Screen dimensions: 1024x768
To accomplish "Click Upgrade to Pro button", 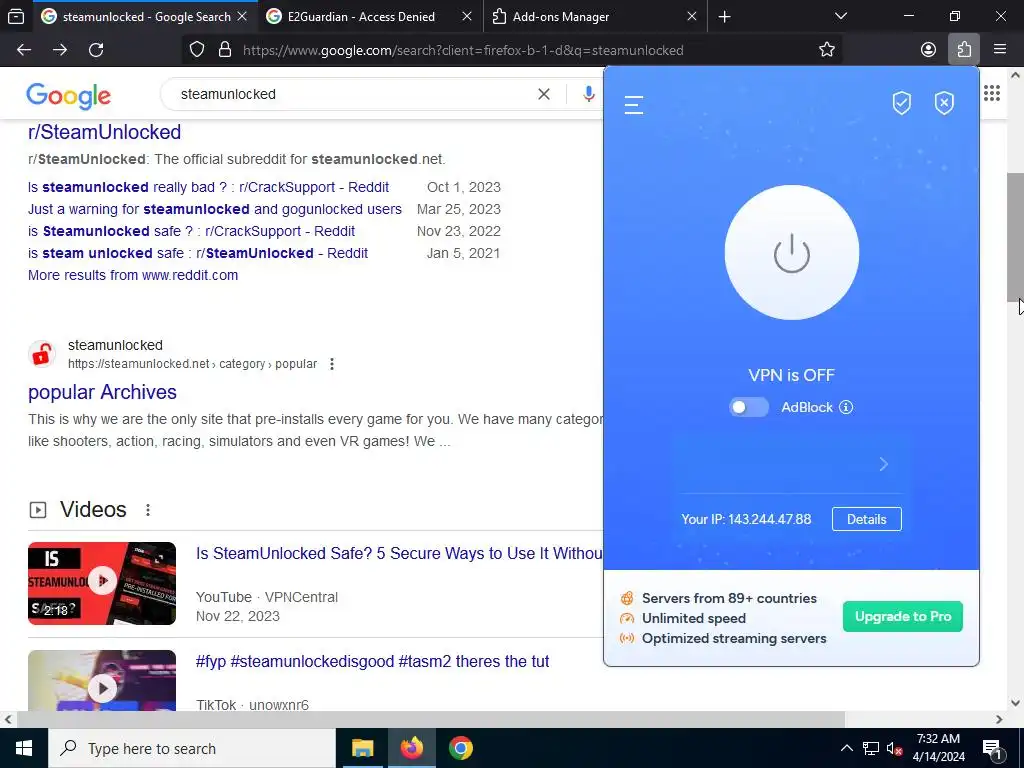I will 903,616.
